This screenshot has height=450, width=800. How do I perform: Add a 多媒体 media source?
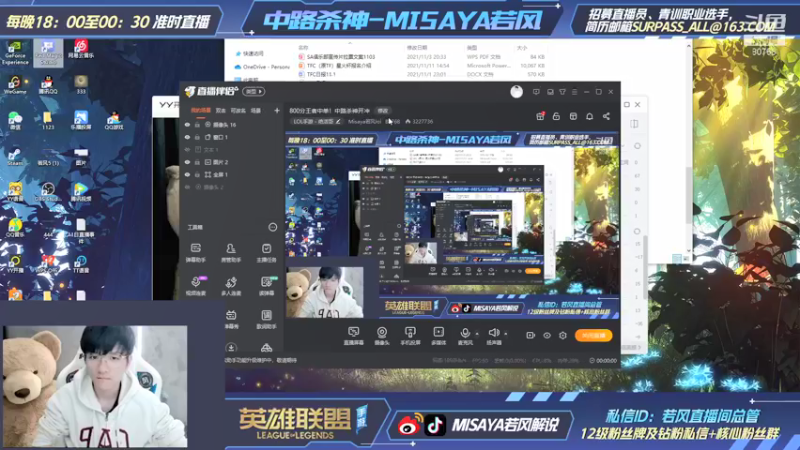(438, 336)
